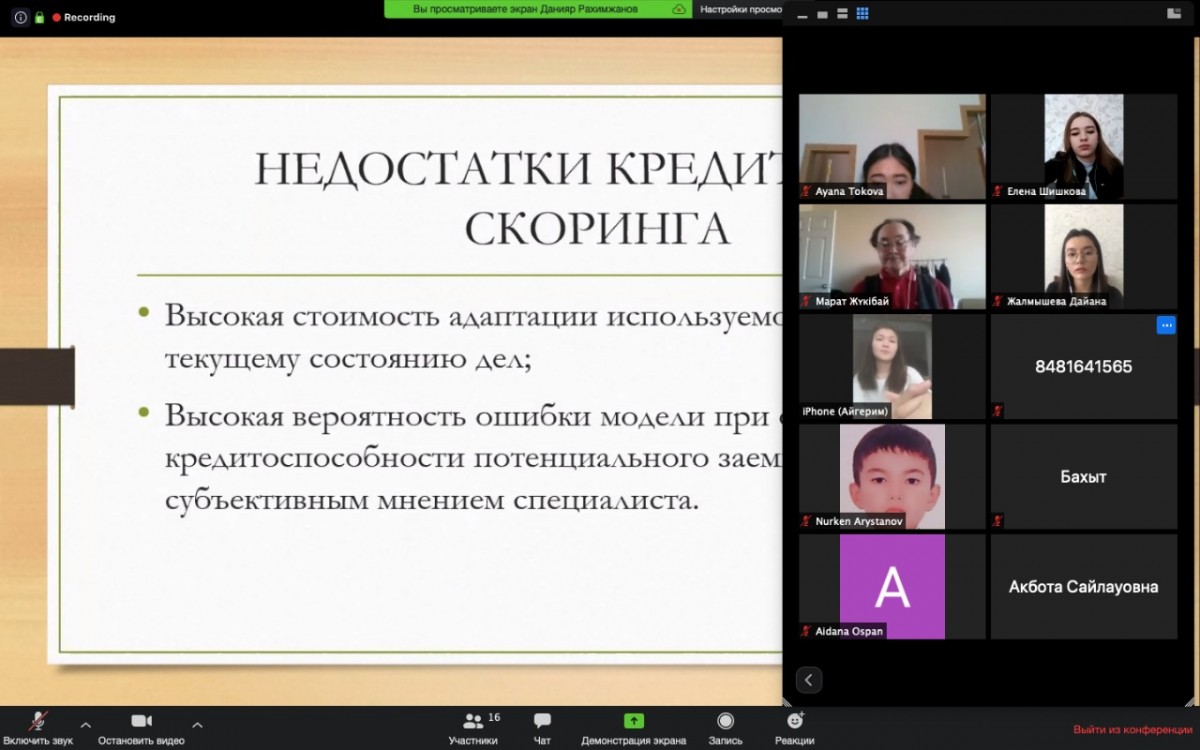Minimize video panel to hidden strip view

[802, 15]
